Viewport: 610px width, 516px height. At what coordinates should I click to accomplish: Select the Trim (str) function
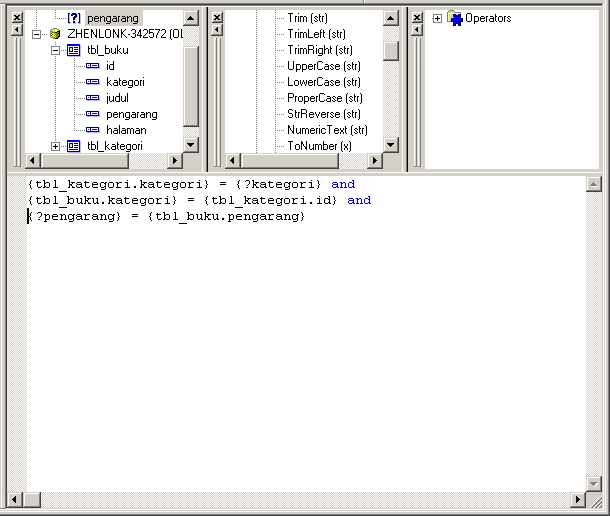coord(307,18)
